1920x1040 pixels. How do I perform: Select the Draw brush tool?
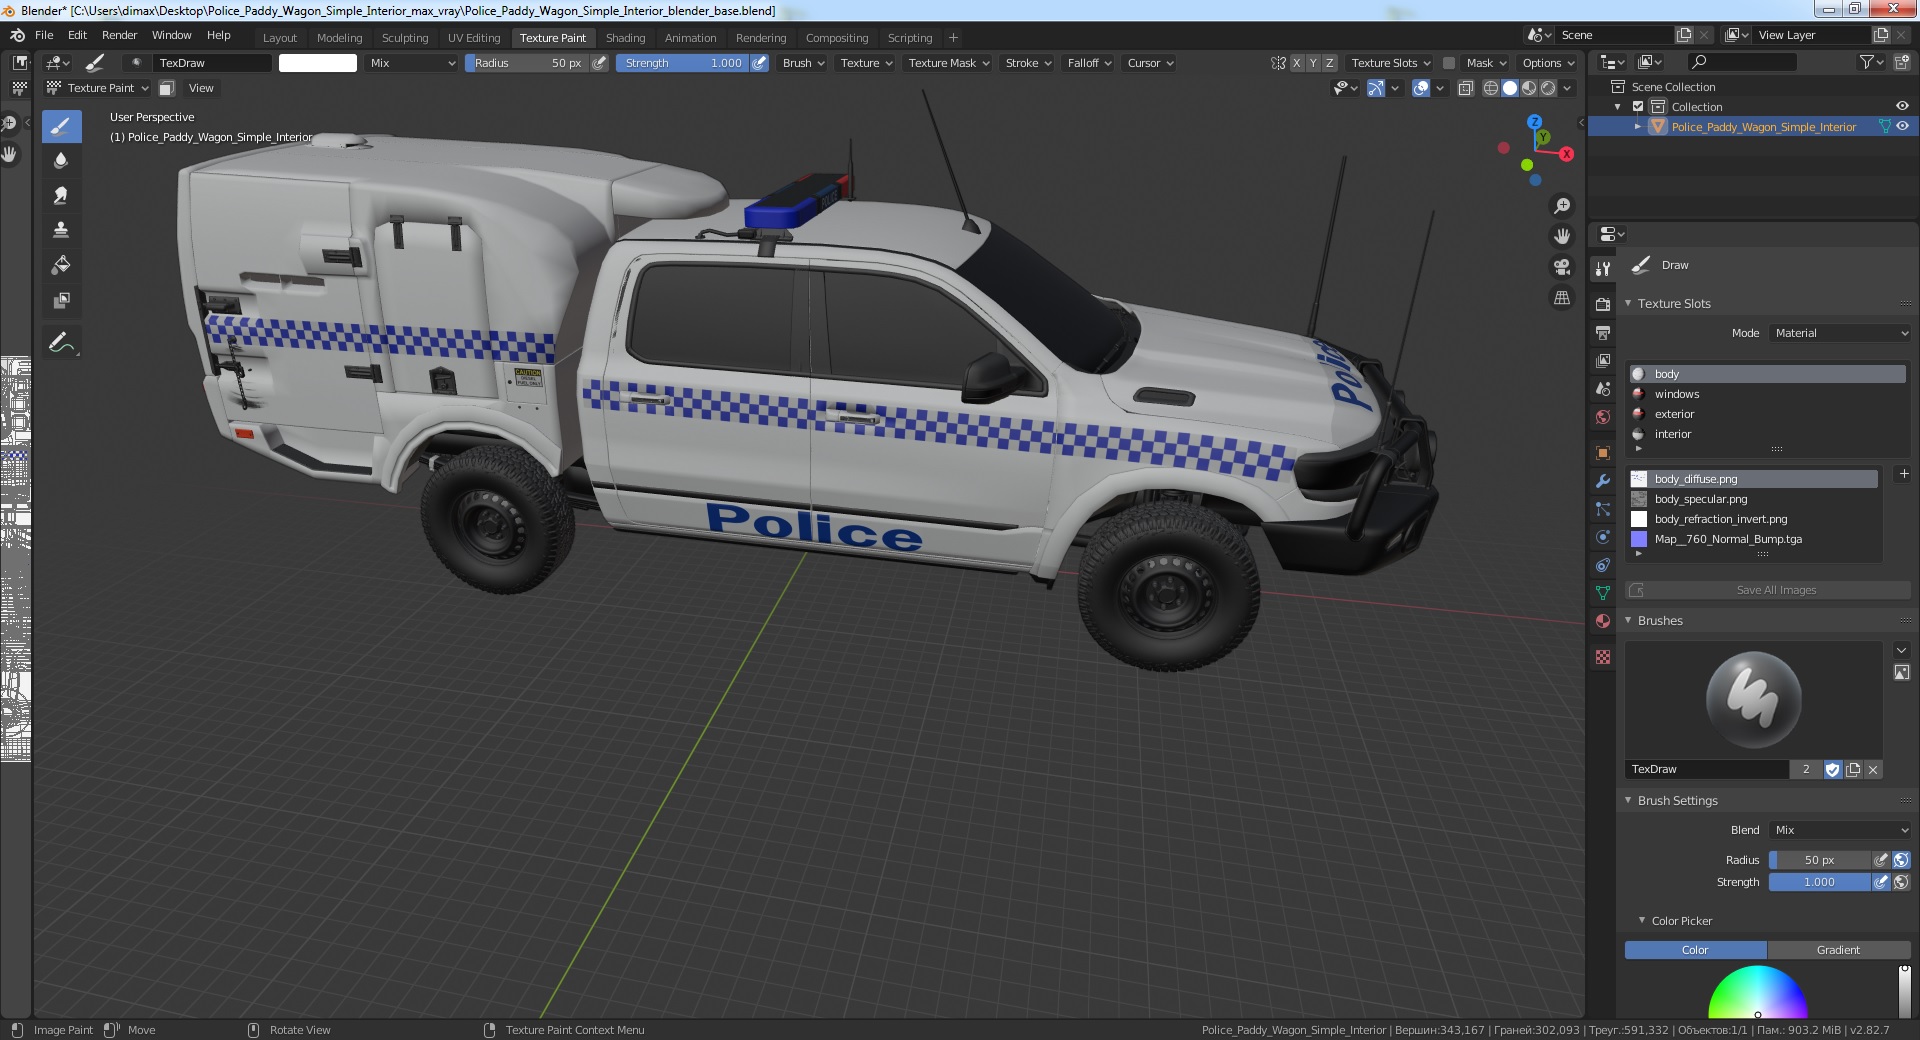pyautogui.click(x=61, y=126)
